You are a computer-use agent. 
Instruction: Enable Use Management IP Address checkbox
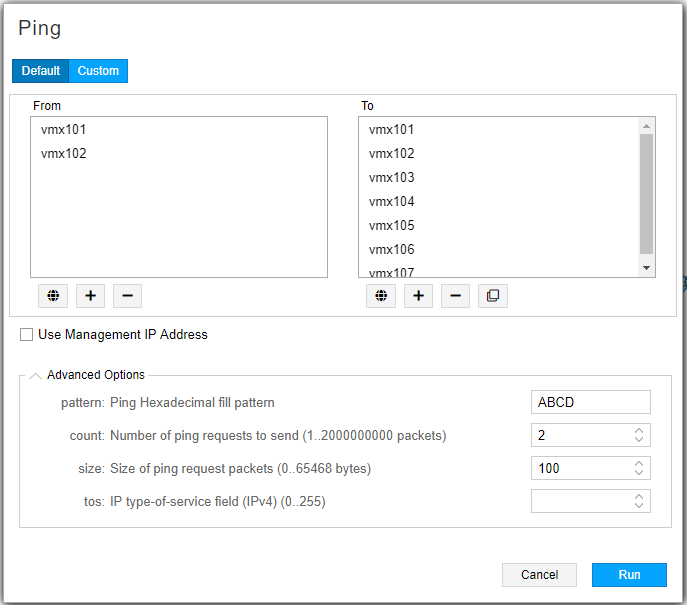point(27,335)
